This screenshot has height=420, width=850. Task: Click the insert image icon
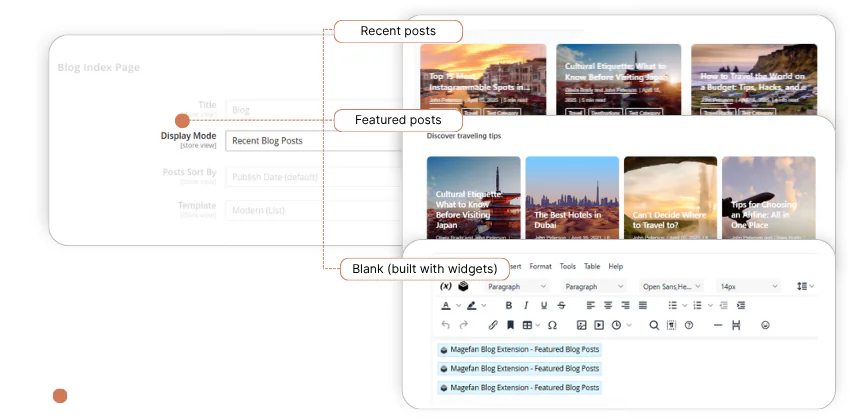pyautogui.click(x=581, y=325)
